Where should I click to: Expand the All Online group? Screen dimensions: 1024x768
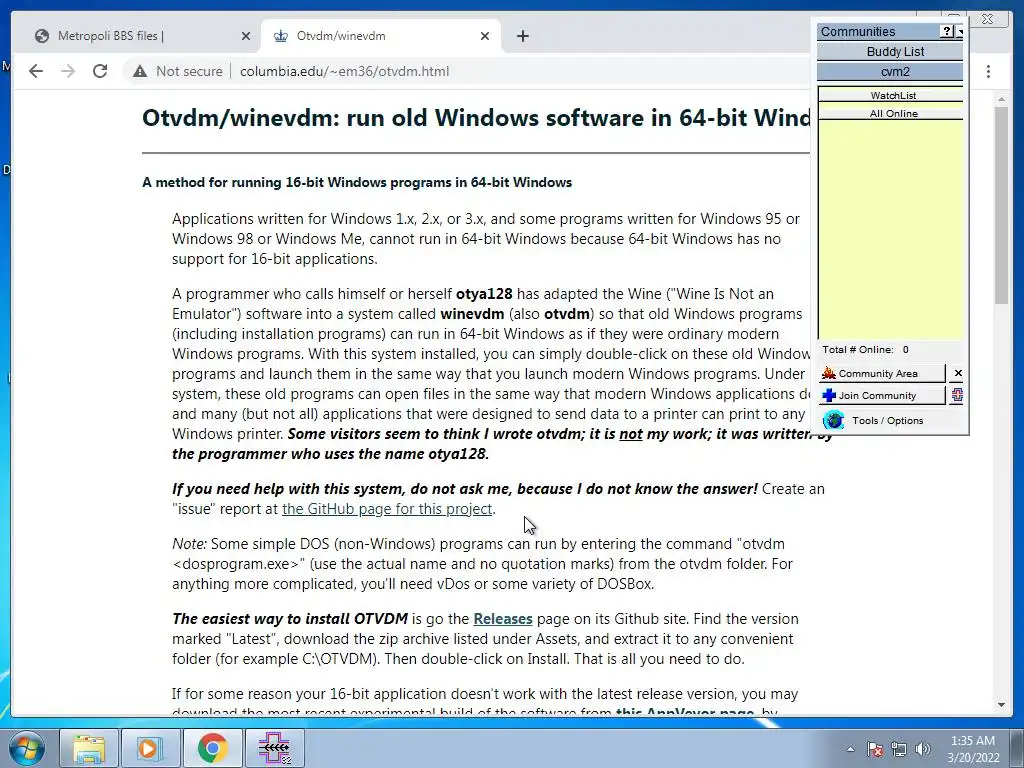pyautogui.click(x=891, y=114)
